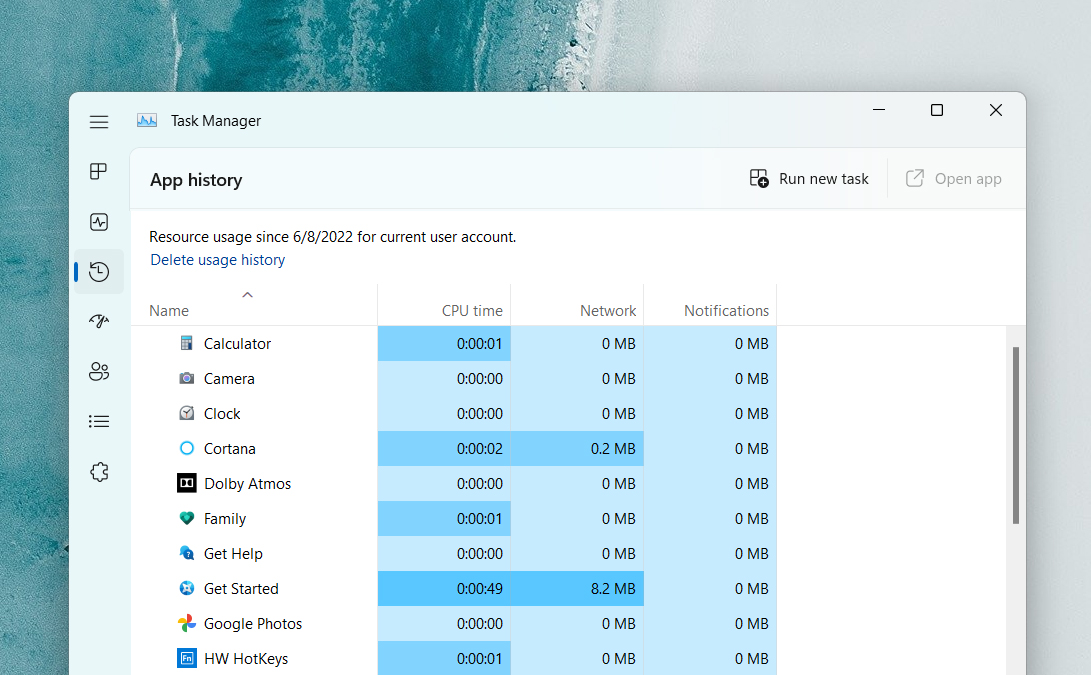
Task: Sort by the Name column header
Action: 169,311
